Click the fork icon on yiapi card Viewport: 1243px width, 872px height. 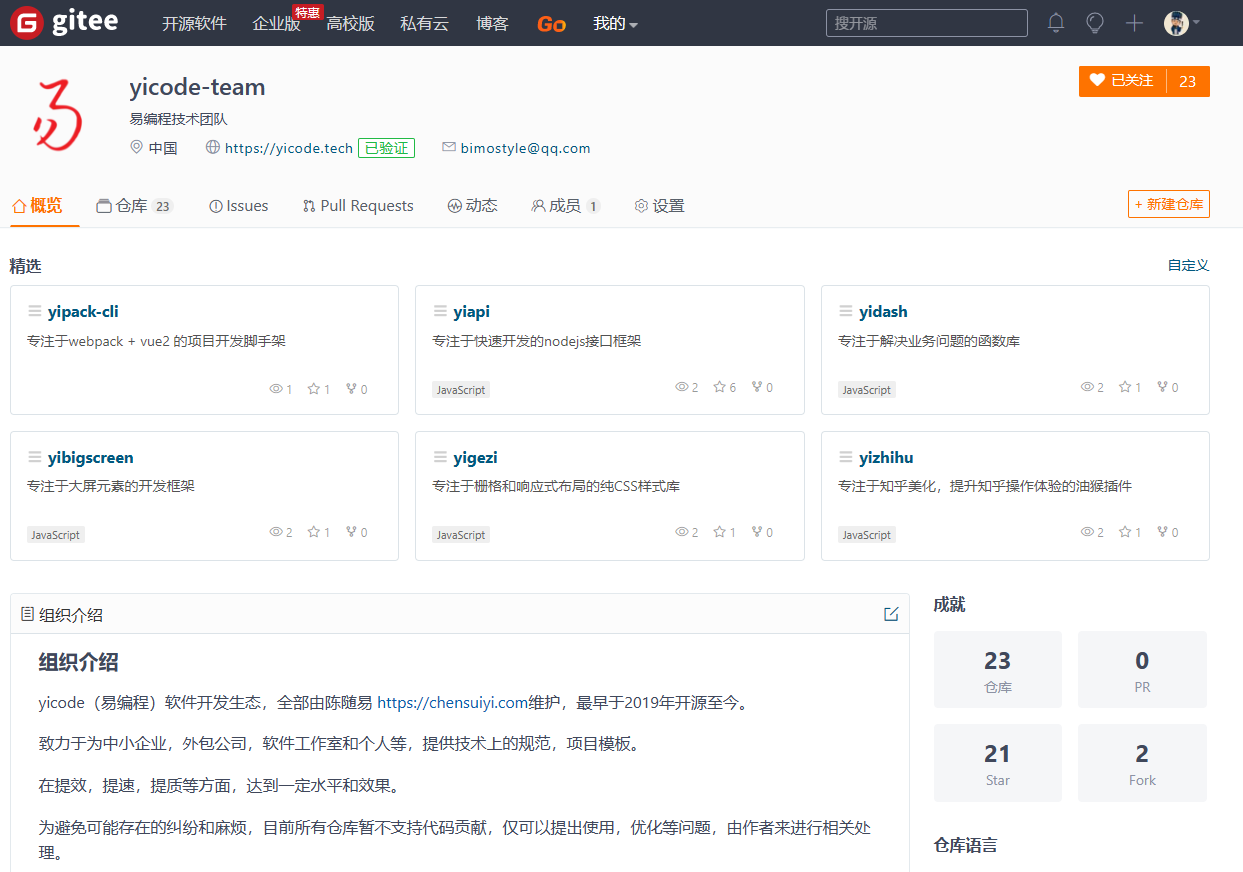757,387
